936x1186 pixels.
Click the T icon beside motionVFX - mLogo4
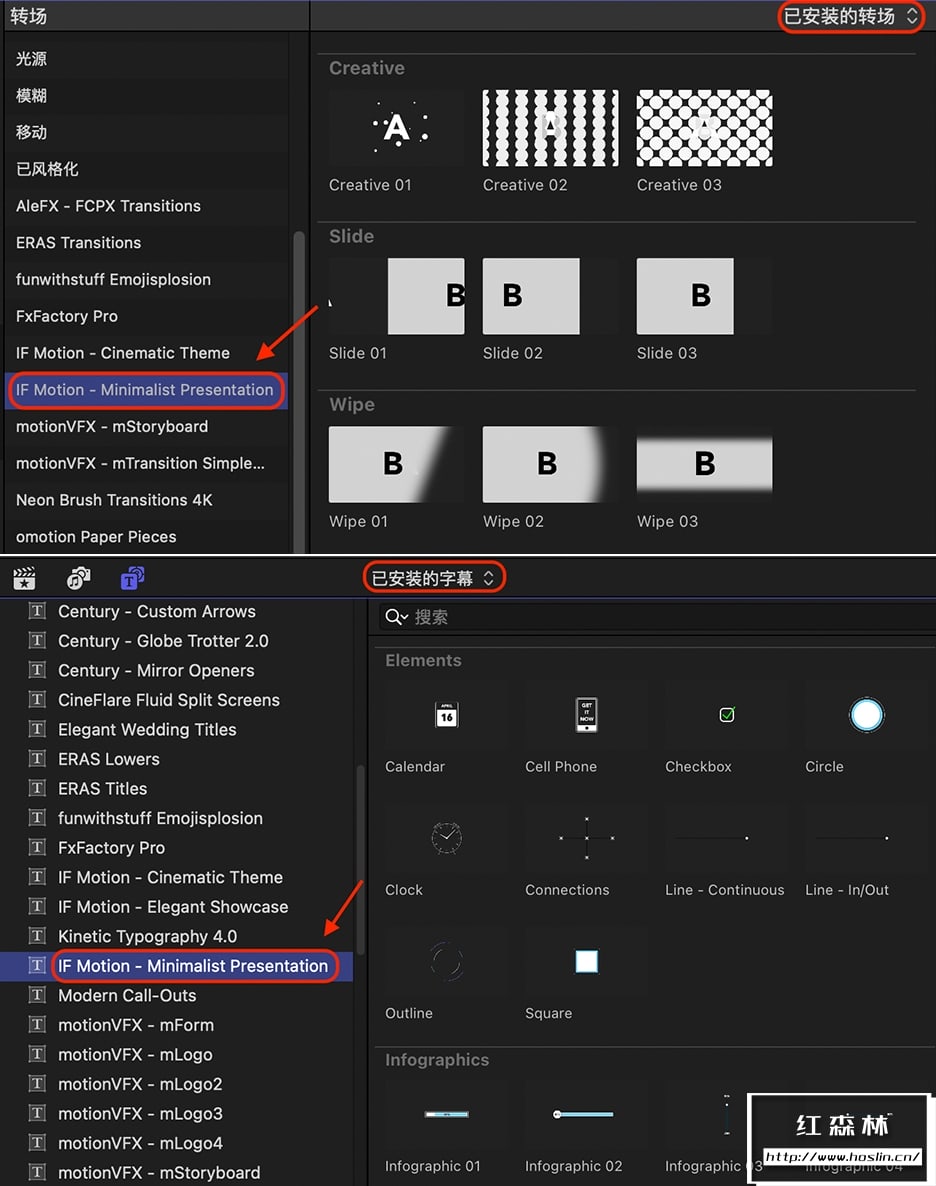click(x=37, y=1142)
